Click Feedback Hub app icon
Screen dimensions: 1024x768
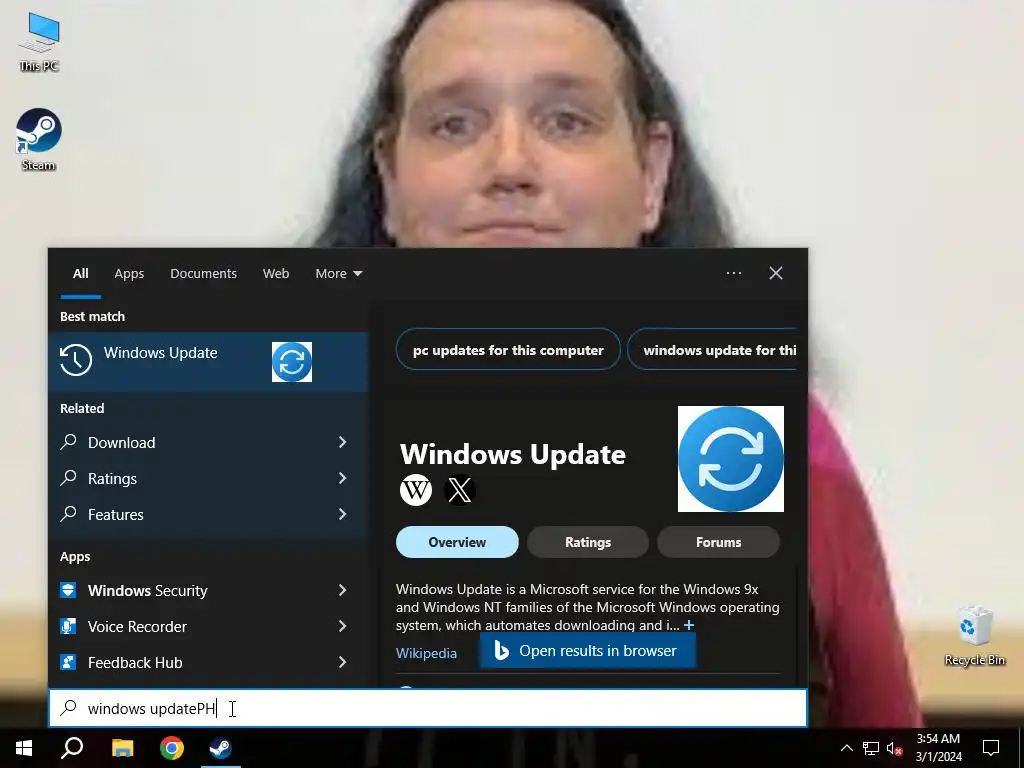(68, 662)
